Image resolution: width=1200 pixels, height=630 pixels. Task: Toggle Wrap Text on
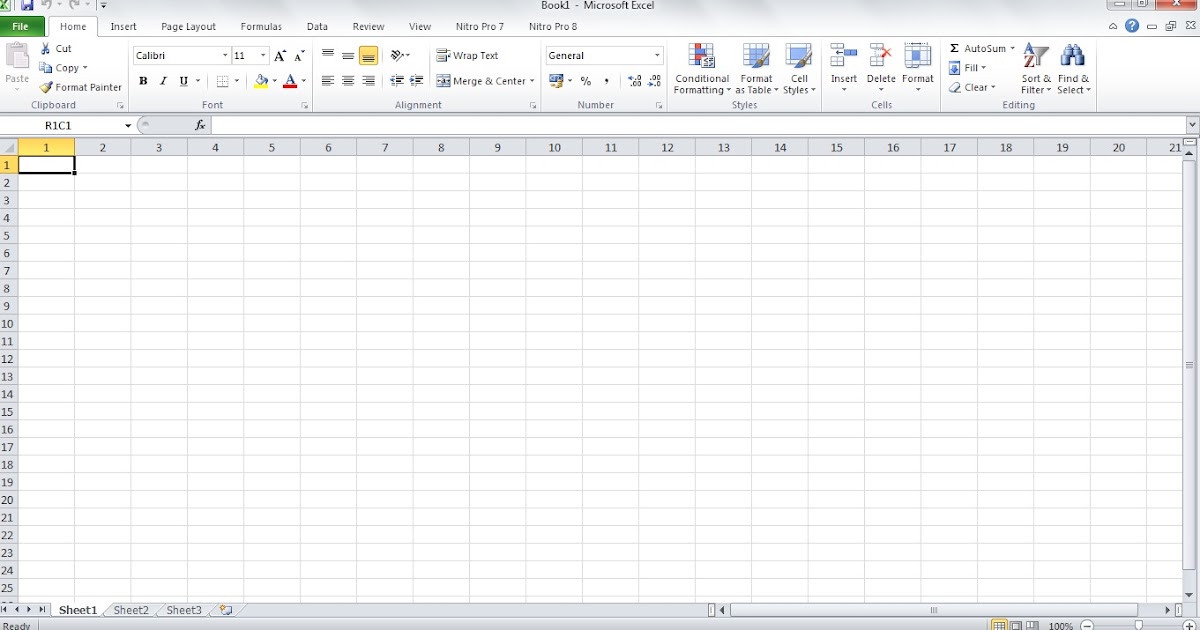(466, 55)
